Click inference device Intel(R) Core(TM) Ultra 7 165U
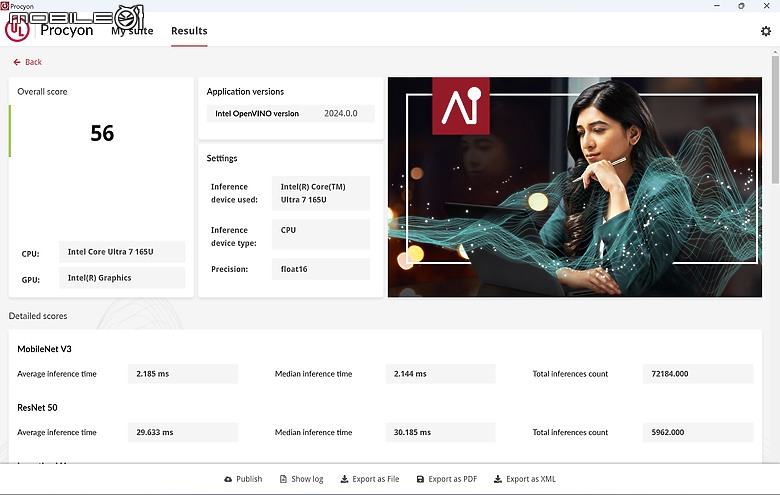Screen dimensions: 780x495 (321, 193)
